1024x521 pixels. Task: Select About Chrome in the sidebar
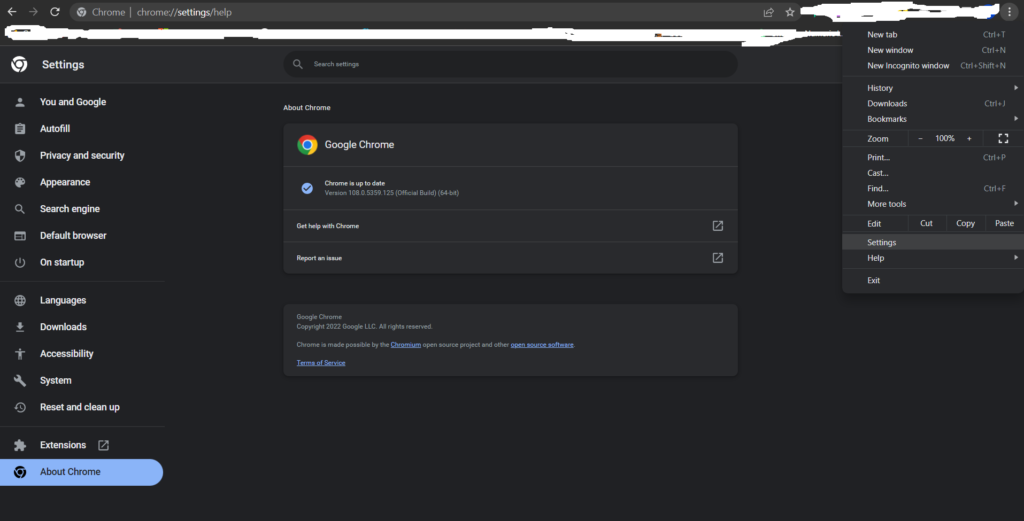pyautogui.click(x=82, y=472)
